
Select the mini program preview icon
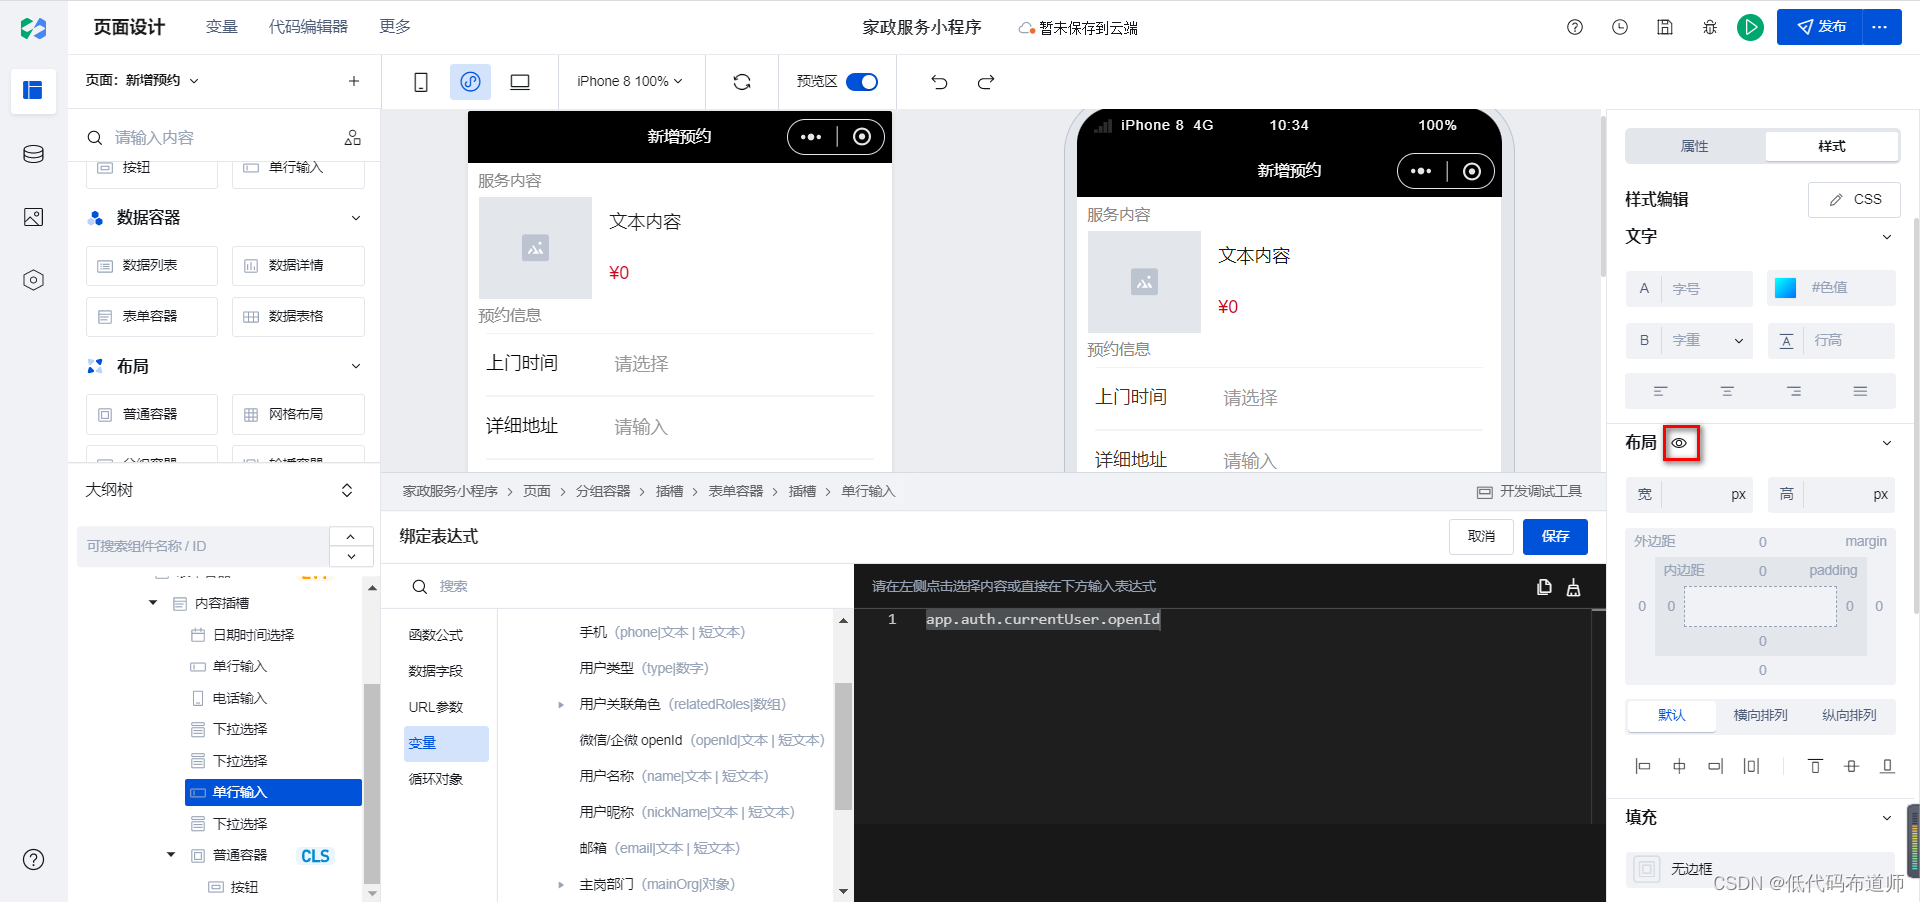coord(470,82)
